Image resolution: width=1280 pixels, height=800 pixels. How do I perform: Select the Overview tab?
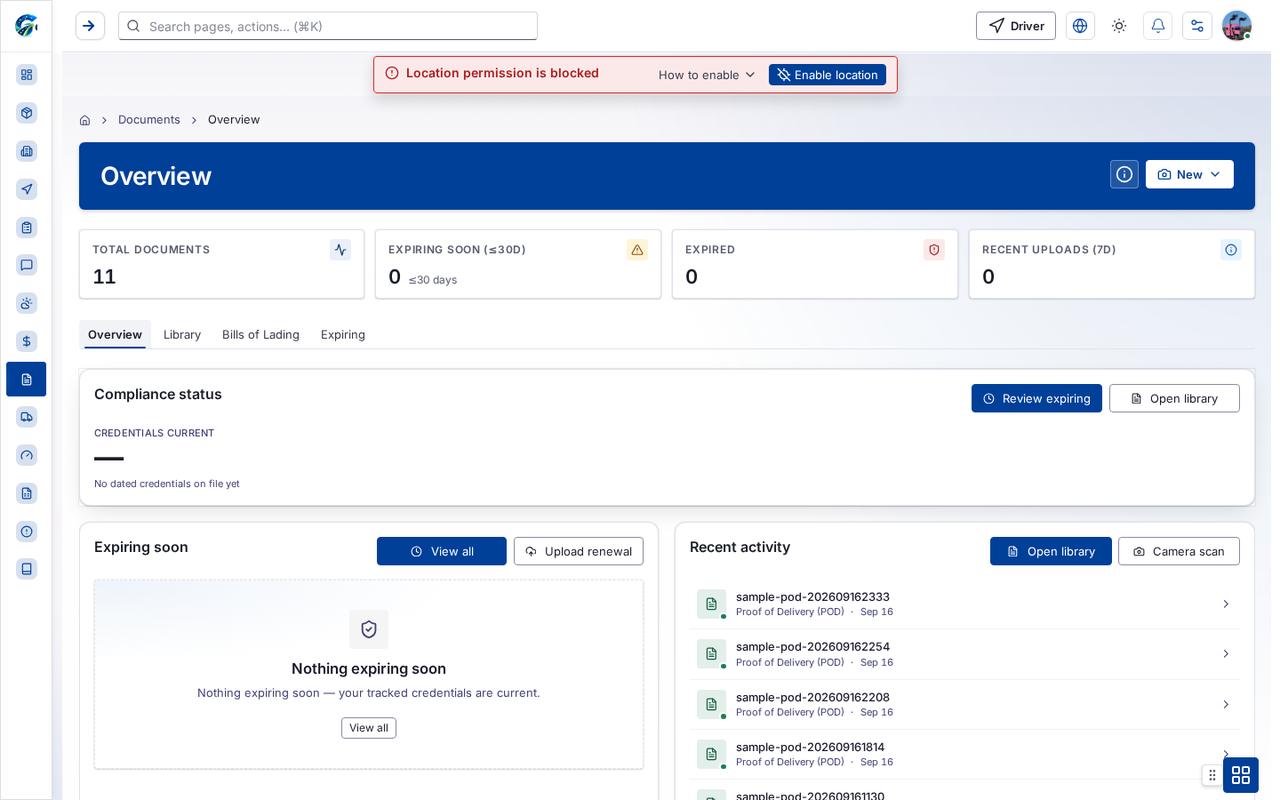(x=115, y=335)
